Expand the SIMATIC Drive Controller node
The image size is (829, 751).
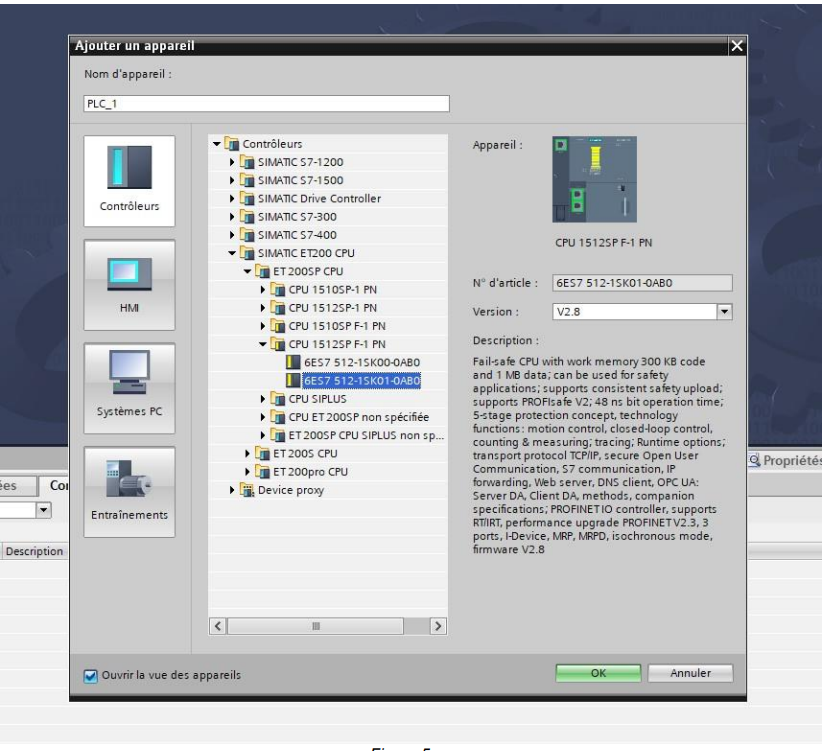pos(232,198)
